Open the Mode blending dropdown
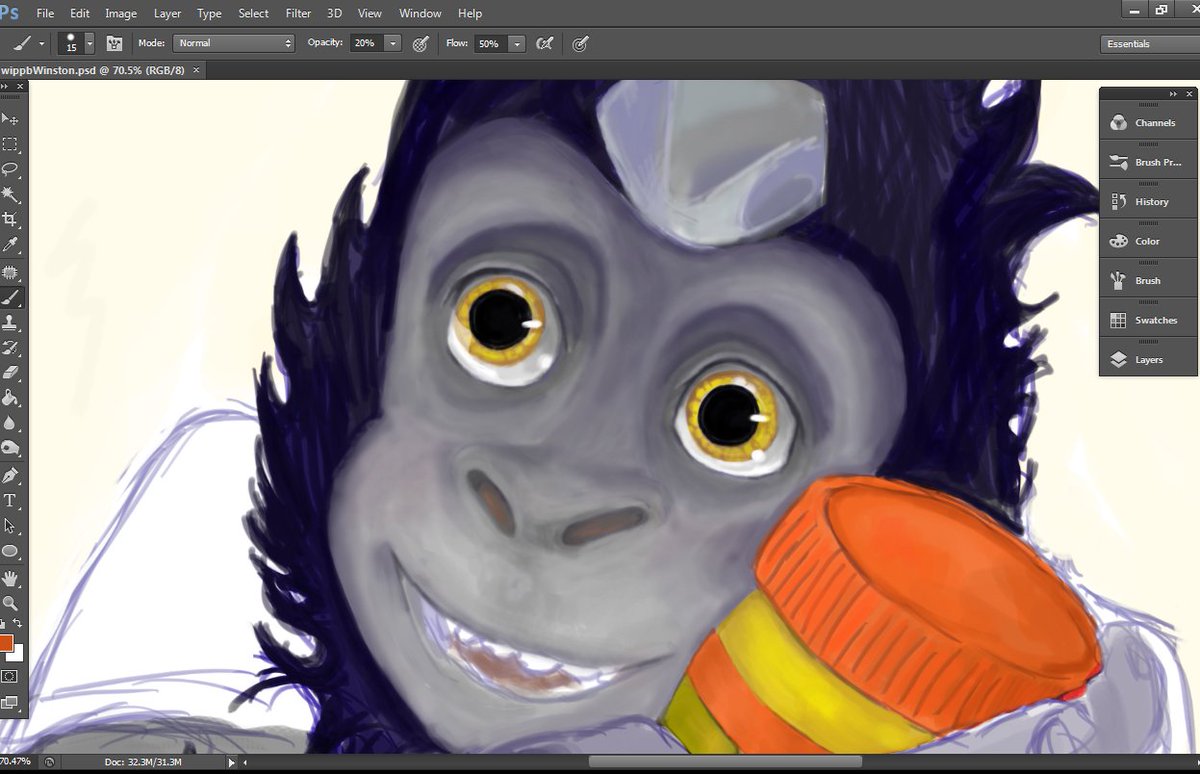Viewport: 1200px width, 774px height. tap(233, 44)
